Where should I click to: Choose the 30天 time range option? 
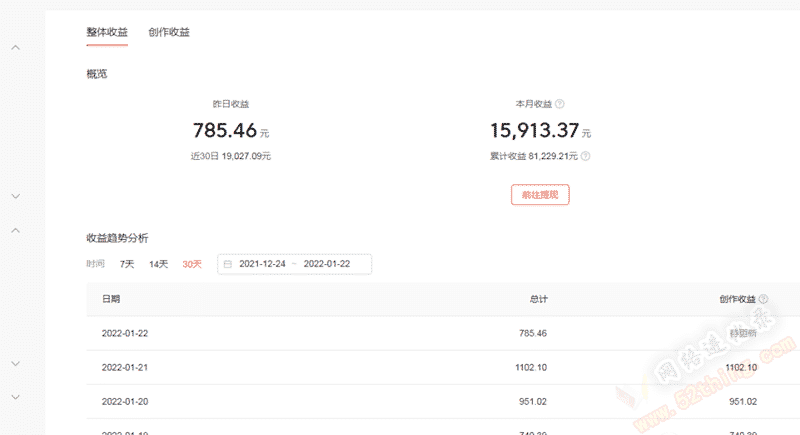(191, 264)
